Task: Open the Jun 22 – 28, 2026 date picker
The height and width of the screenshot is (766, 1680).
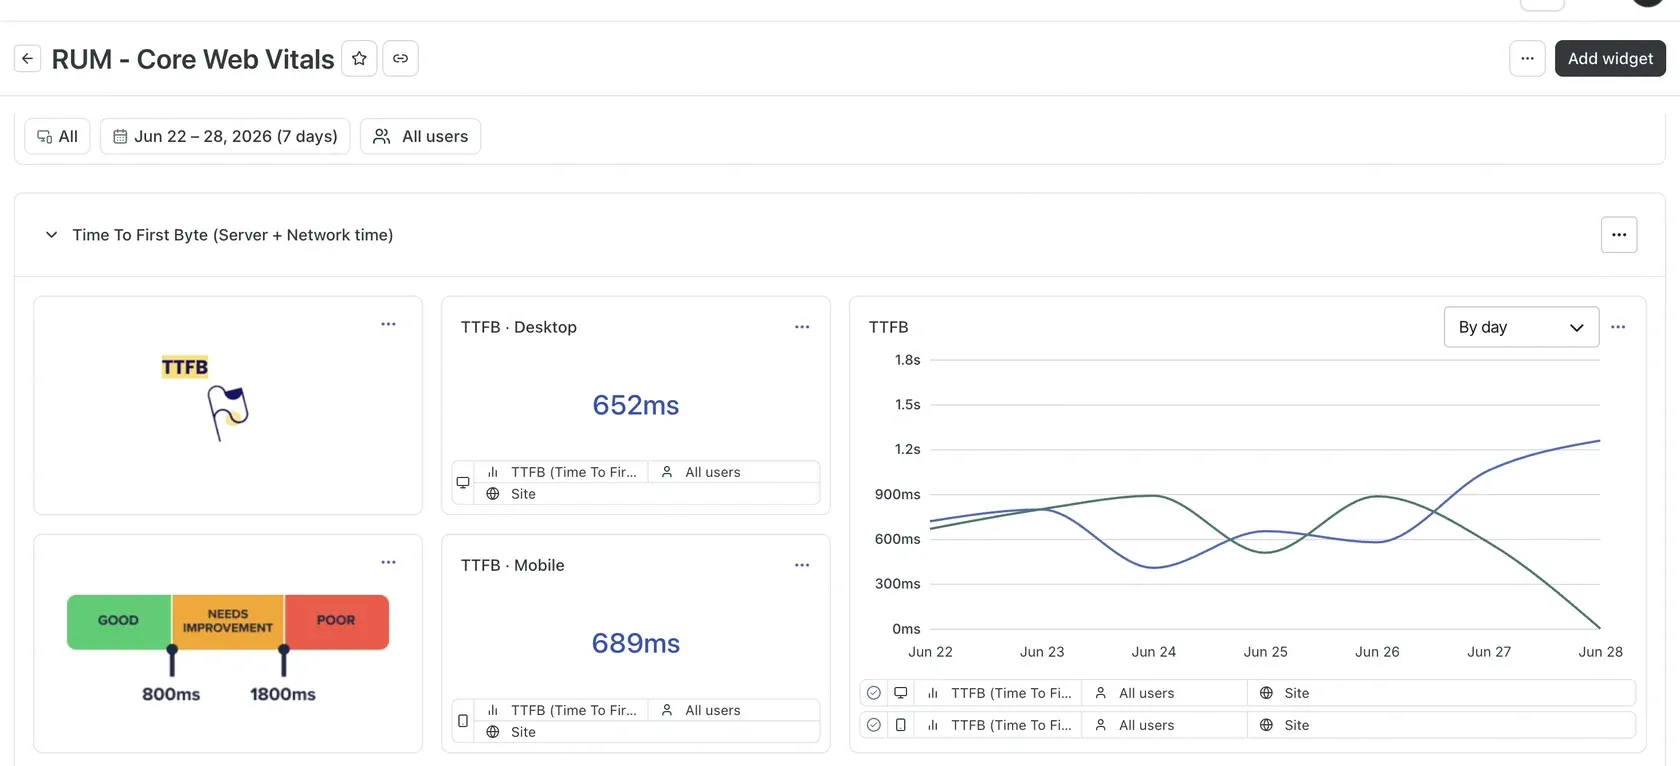Action: click(x=225, y=136)
